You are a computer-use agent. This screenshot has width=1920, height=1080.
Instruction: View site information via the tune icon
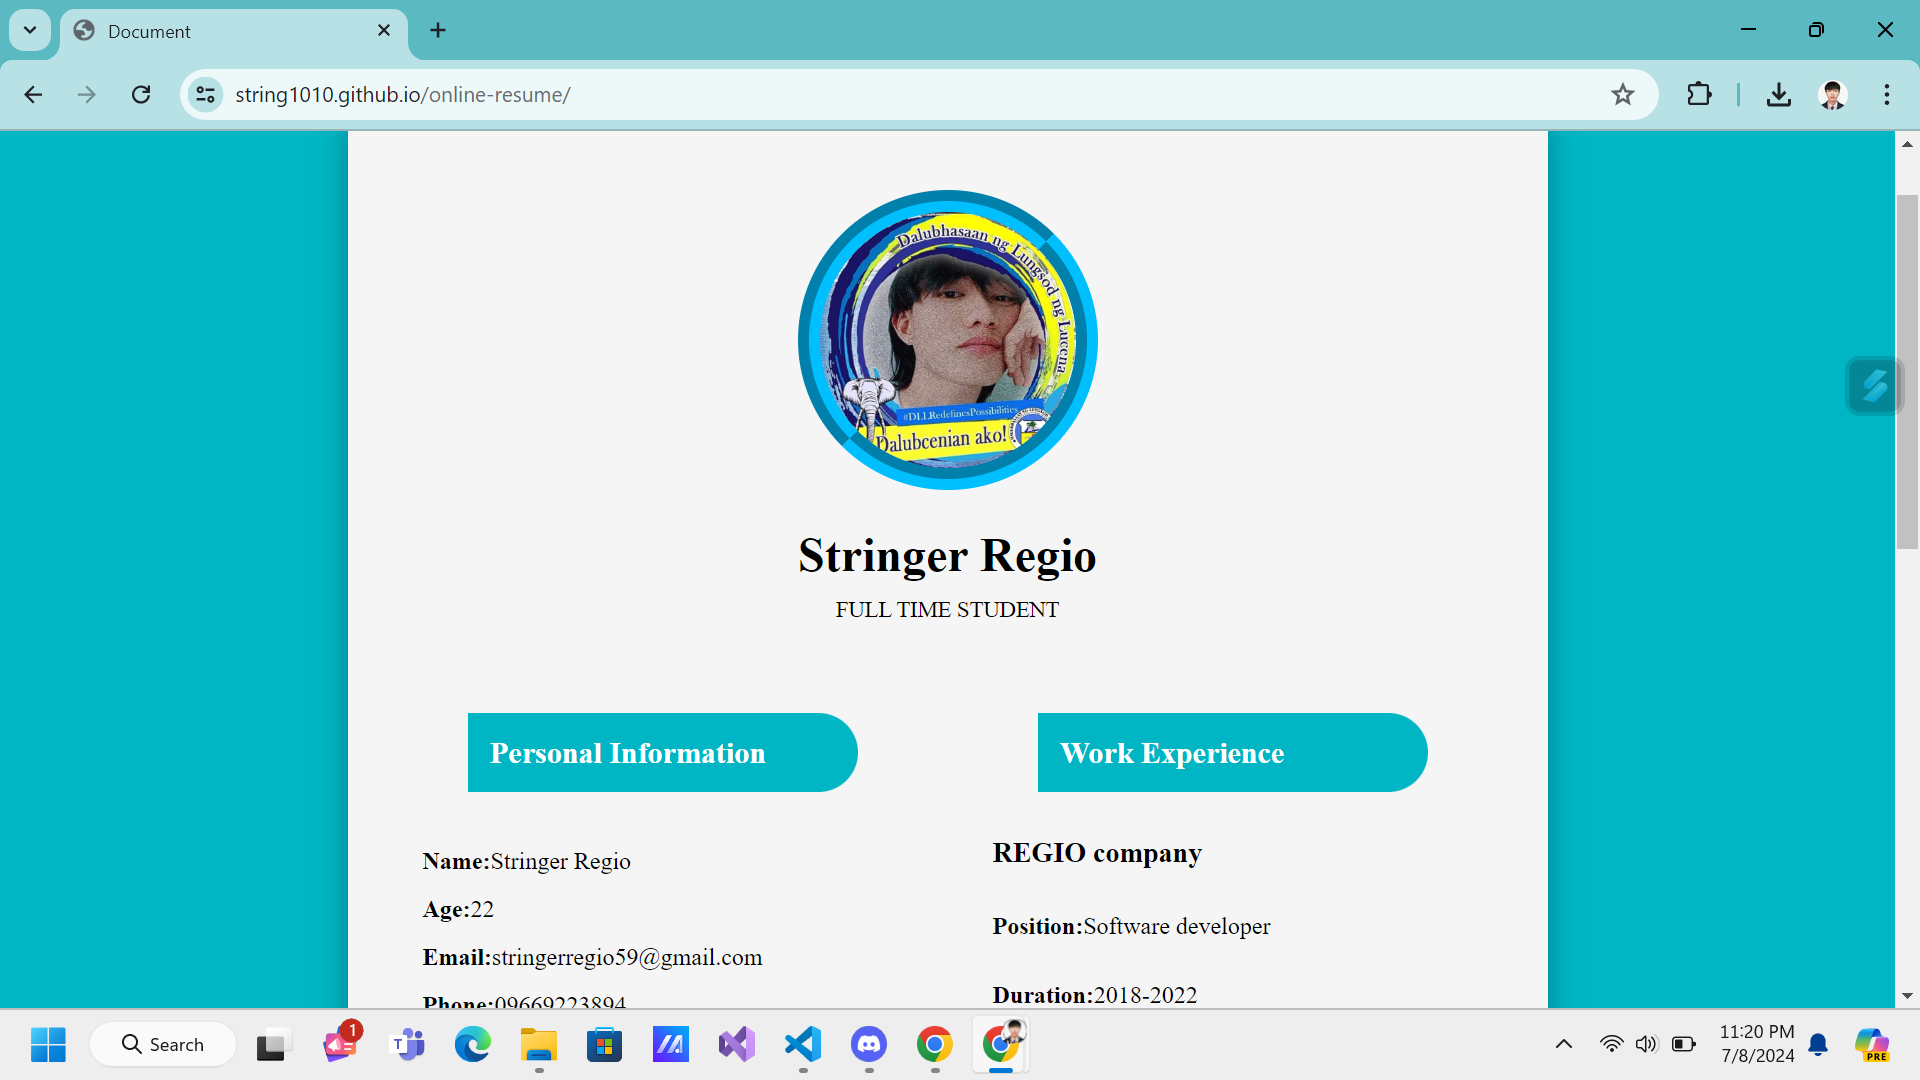pos(205,94)
